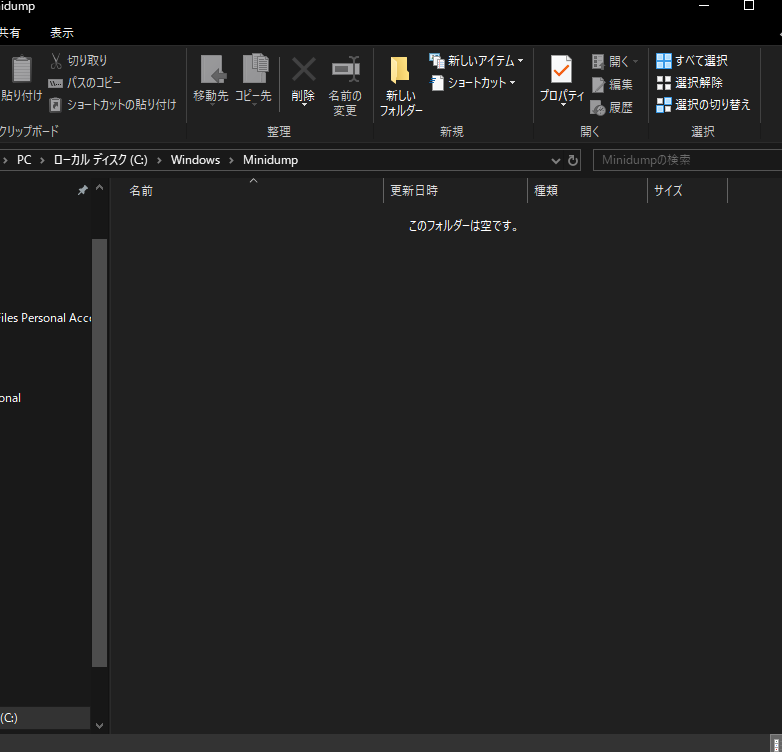Click the navigation pane pin icon
Image resolution: width=782 pixels, height=752 pixels.
click(x=83, y=190)
